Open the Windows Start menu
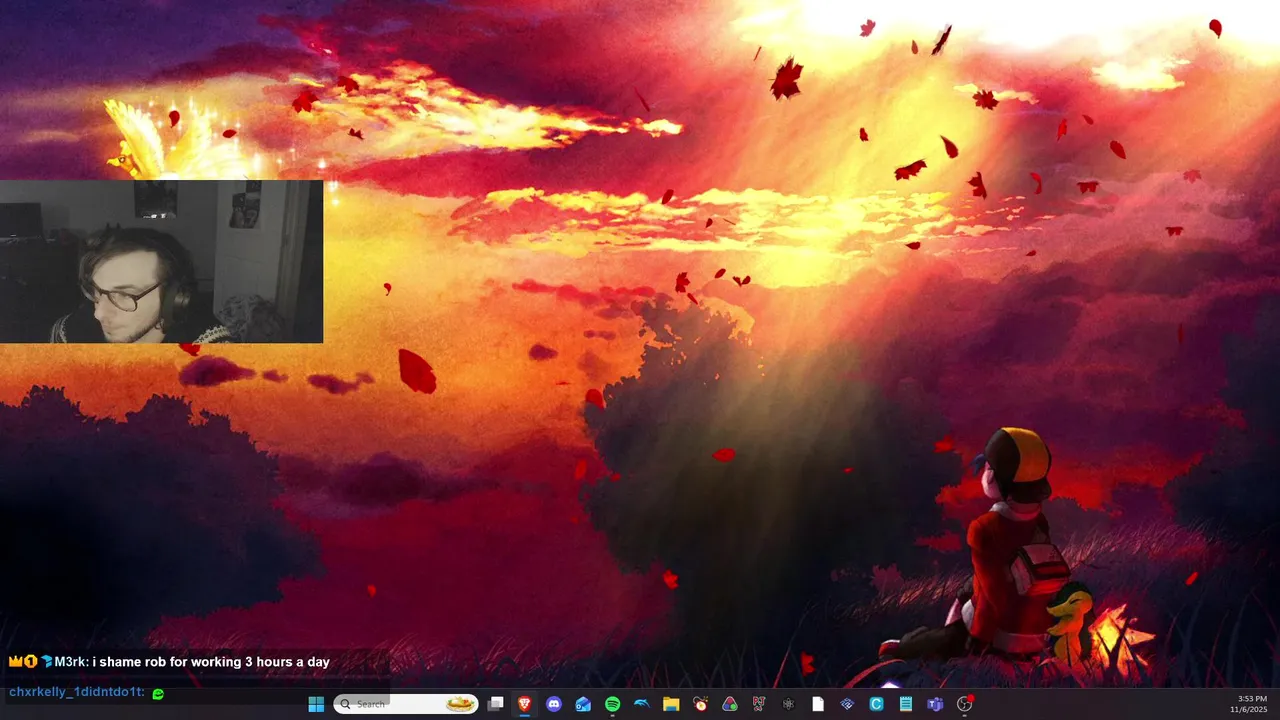Viewport: 1280px width, 720px height. click(x=316, y=704)
